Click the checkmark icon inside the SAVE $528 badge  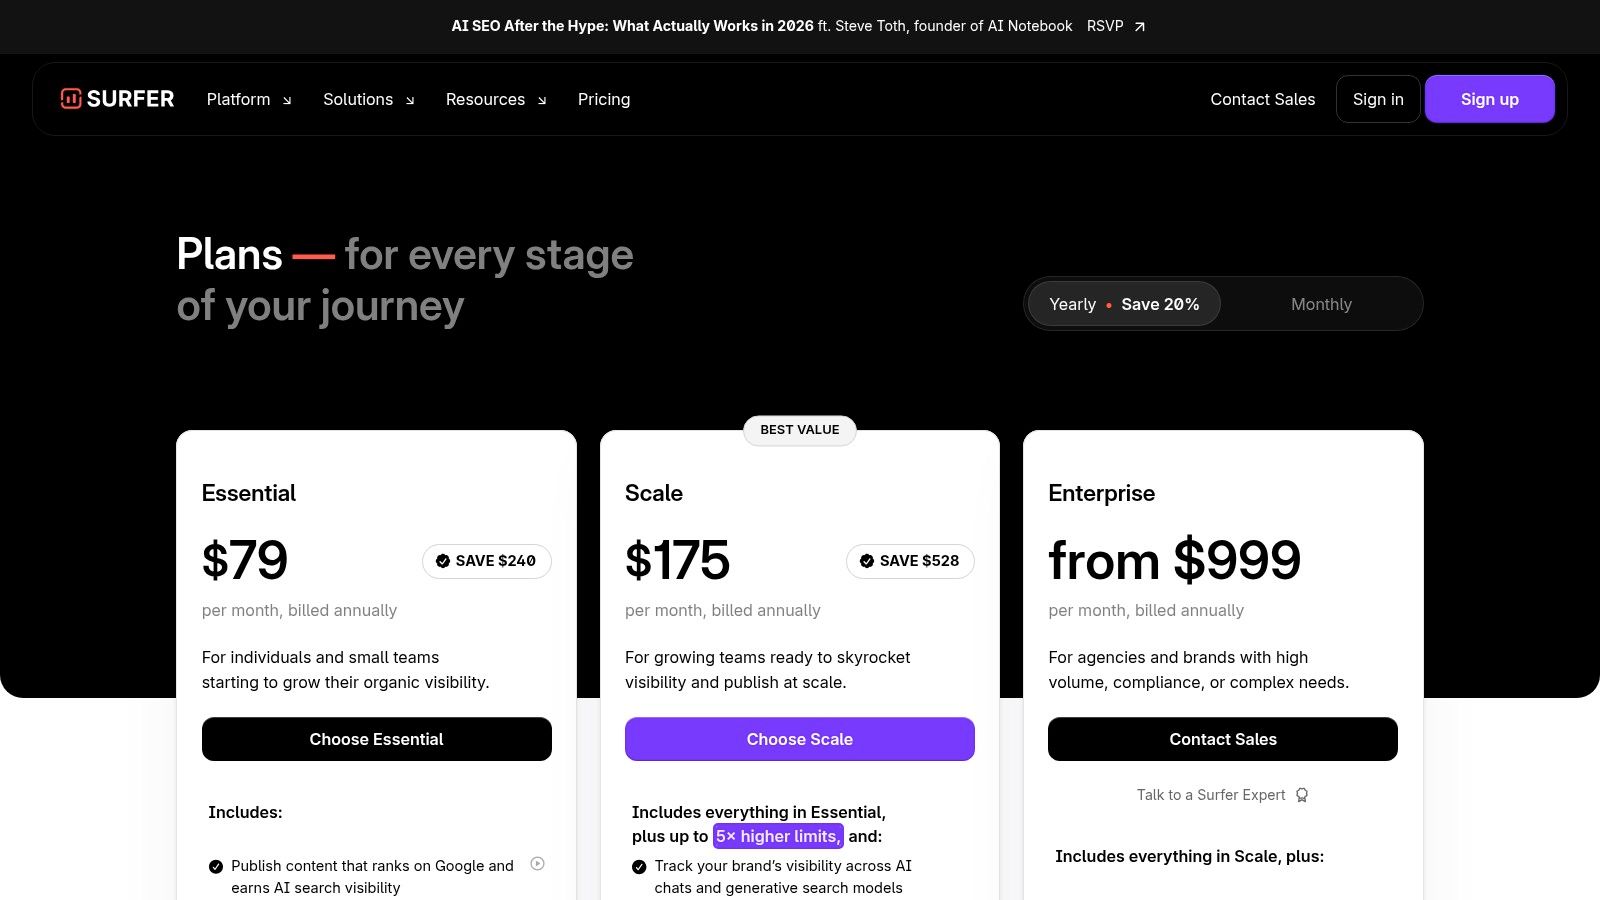[865, 561]
